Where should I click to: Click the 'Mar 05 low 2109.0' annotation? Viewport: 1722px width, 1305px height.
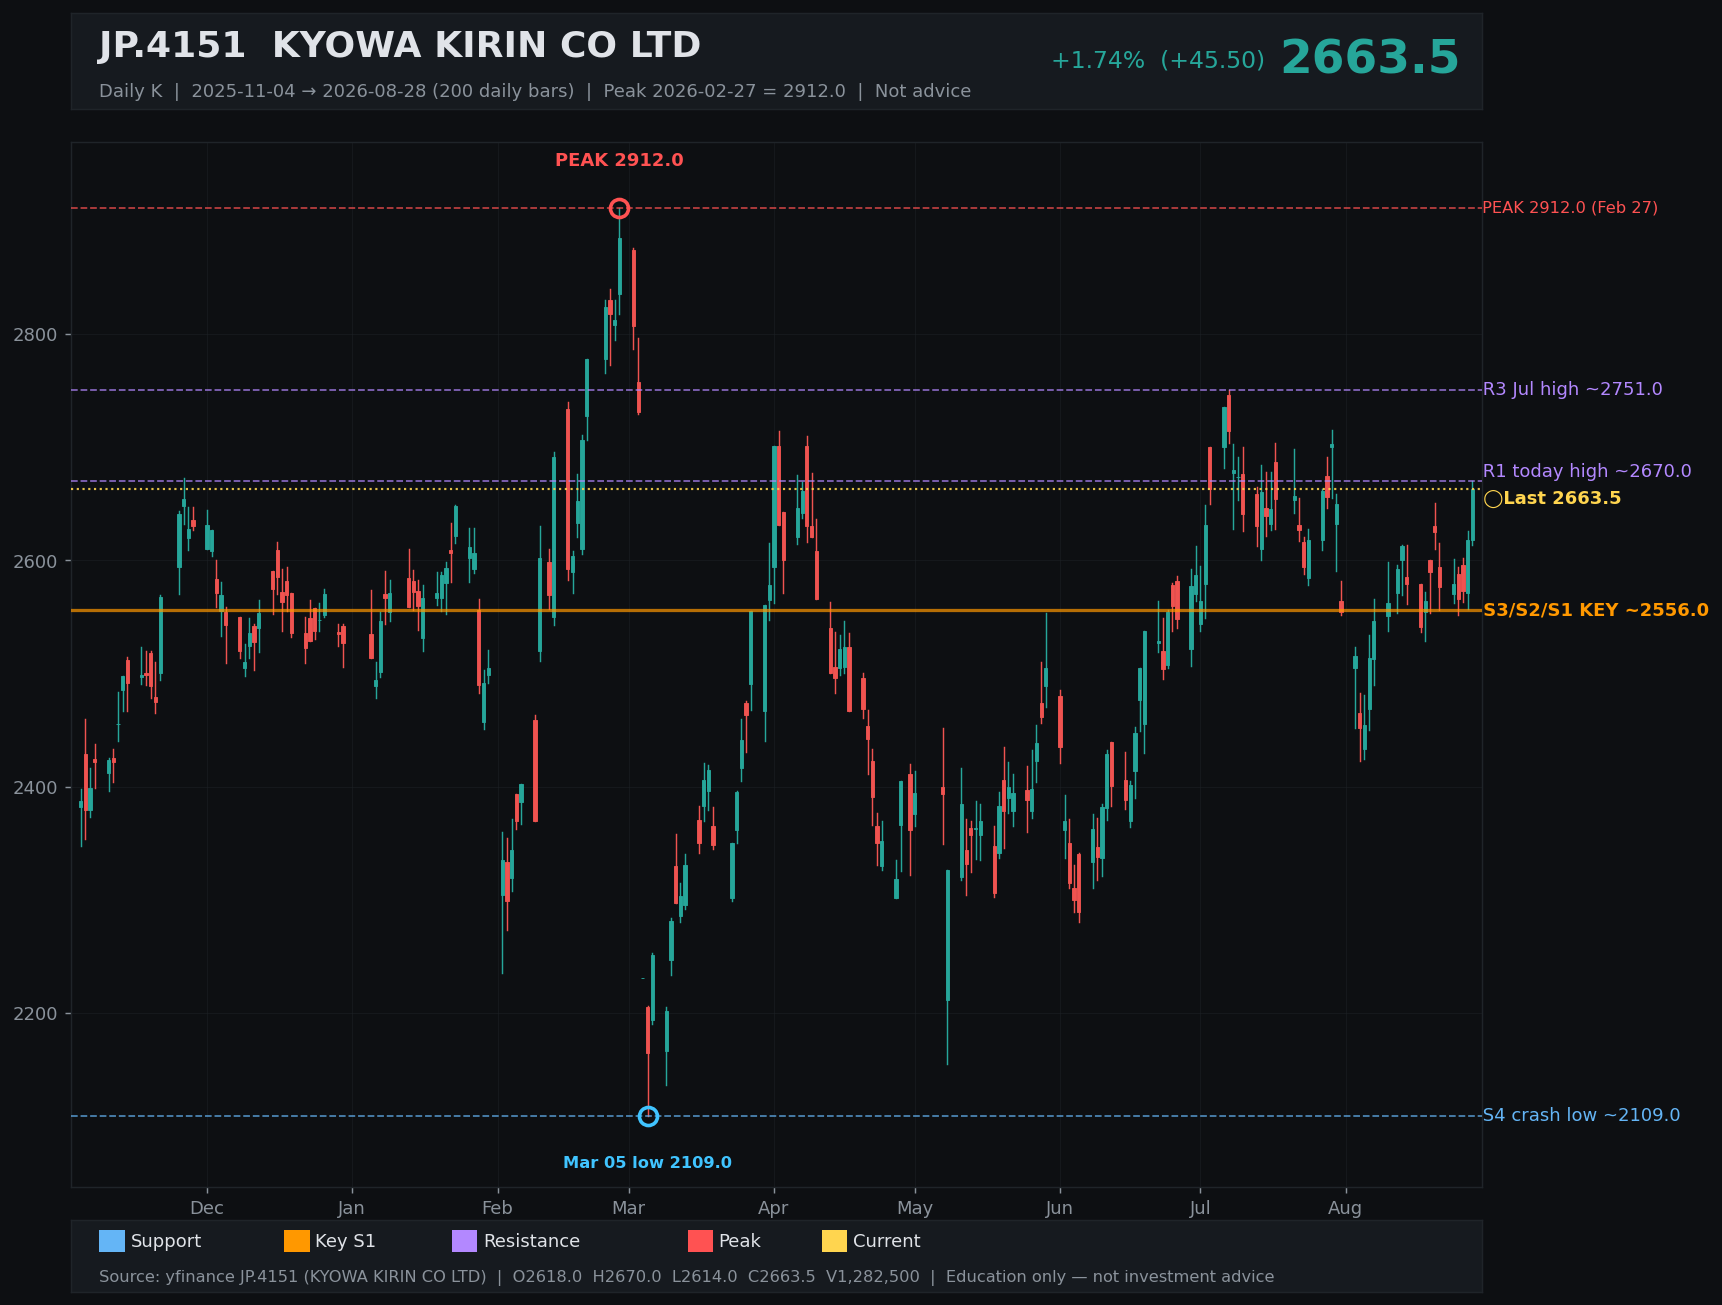[x=647, y=1163]
